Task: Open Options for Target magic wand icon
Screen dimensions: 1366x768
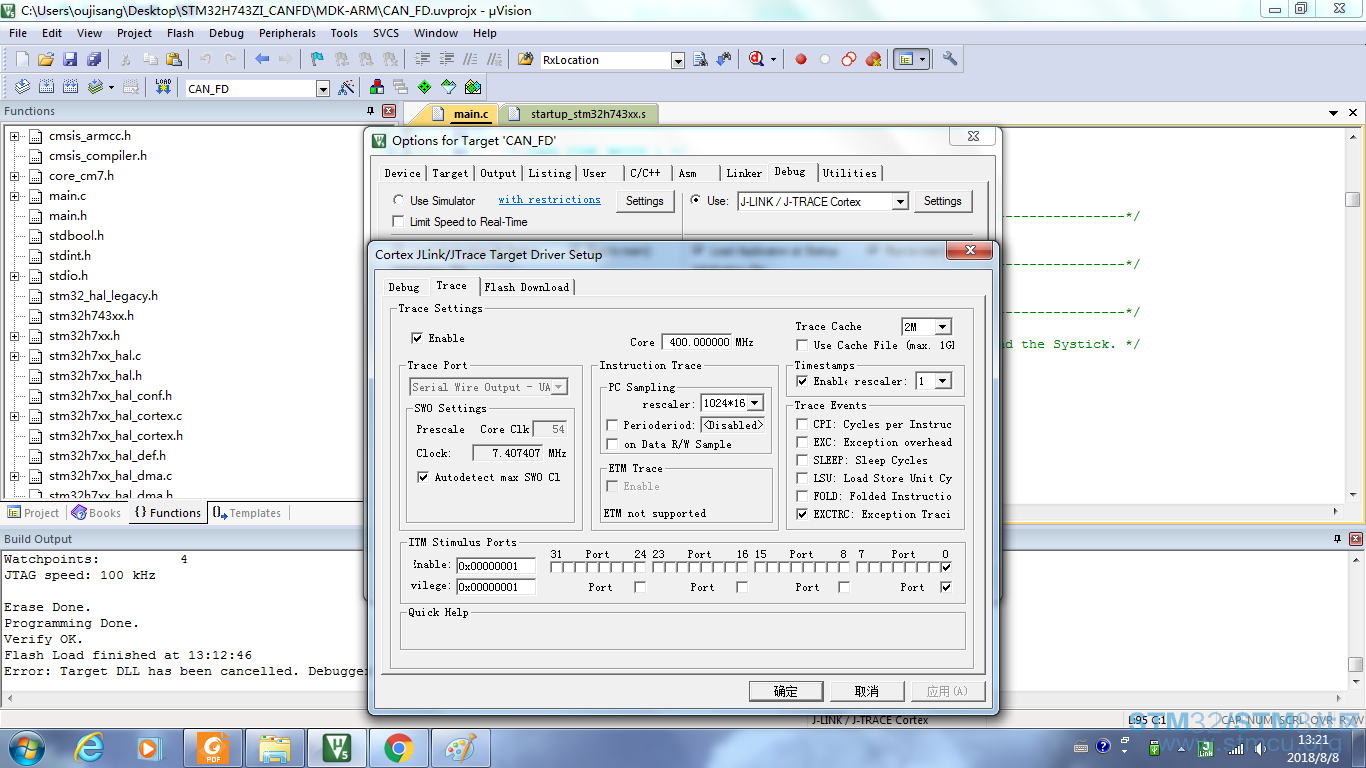Action: [x=346, y=88]
